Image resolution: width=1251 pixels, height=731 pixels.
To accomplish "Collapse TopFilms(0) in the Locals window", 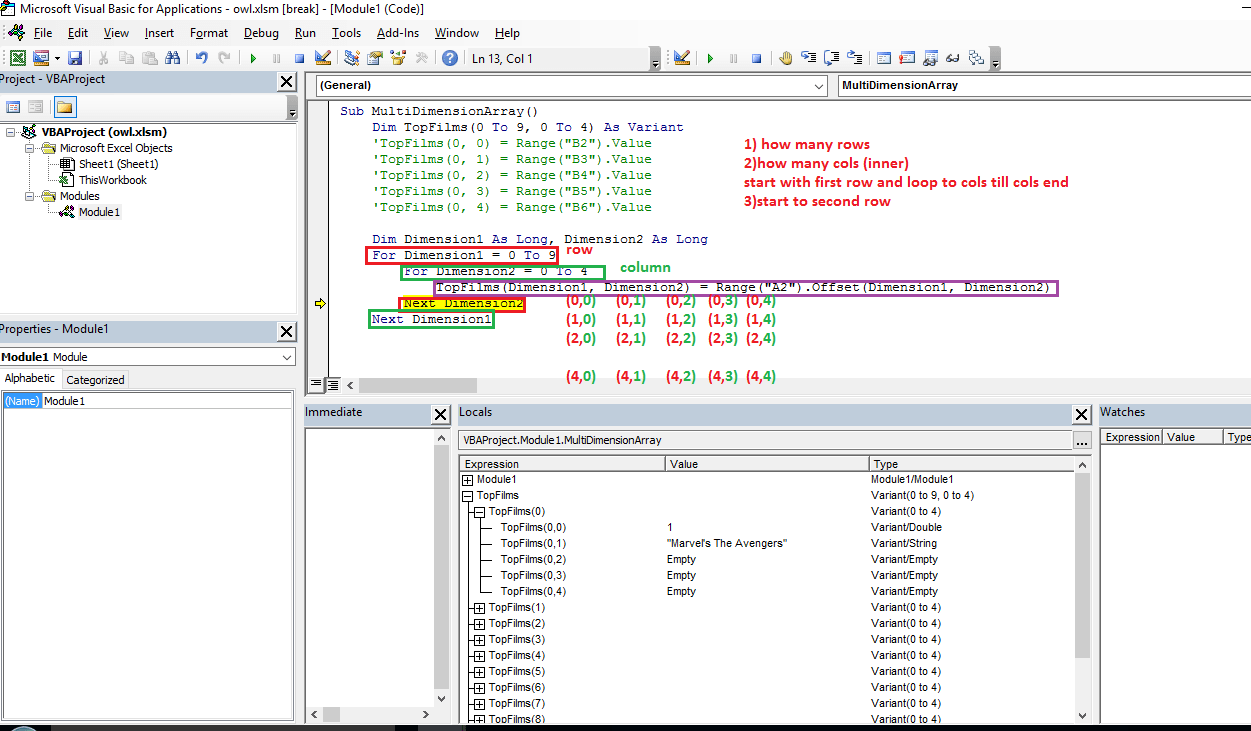I will (479, 512).
